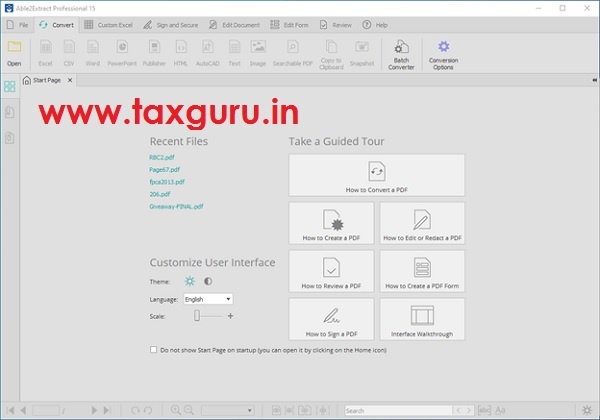This screenshot has height=420, width=600.
Task: Jump to the last page
Action: (108, 410)
